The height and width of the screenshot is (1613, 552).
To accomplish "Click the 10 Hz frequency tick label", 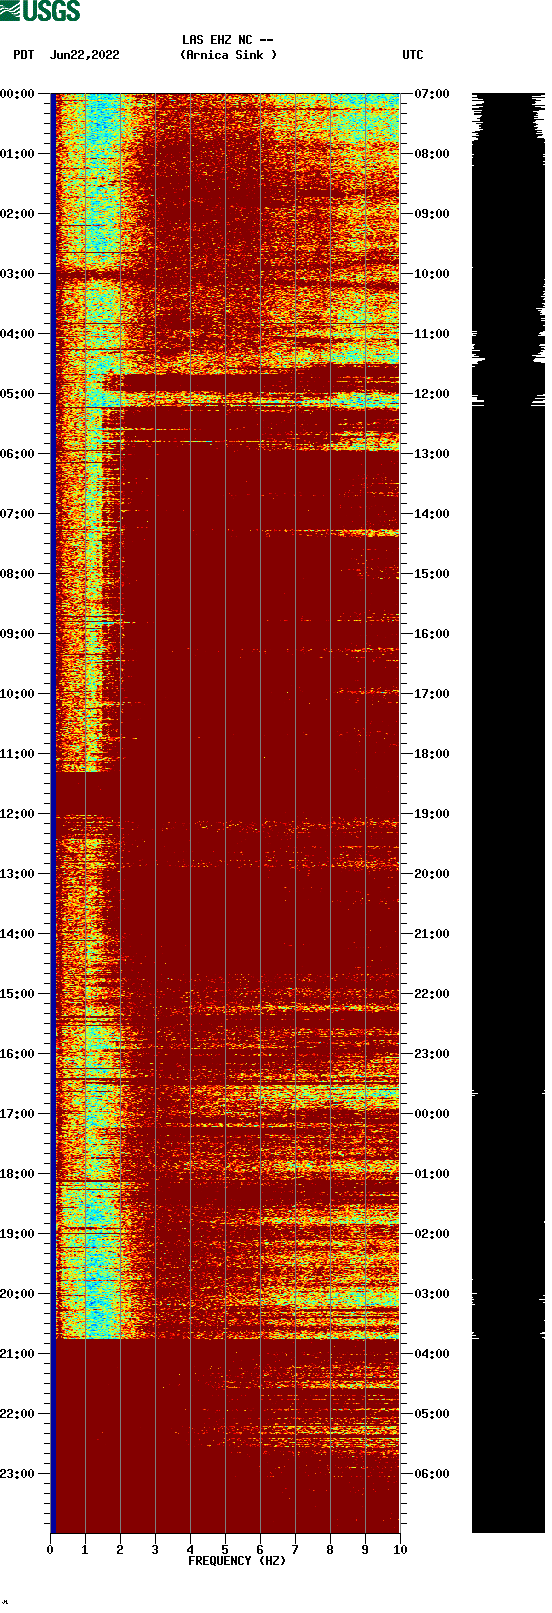I will [400, 1550].
